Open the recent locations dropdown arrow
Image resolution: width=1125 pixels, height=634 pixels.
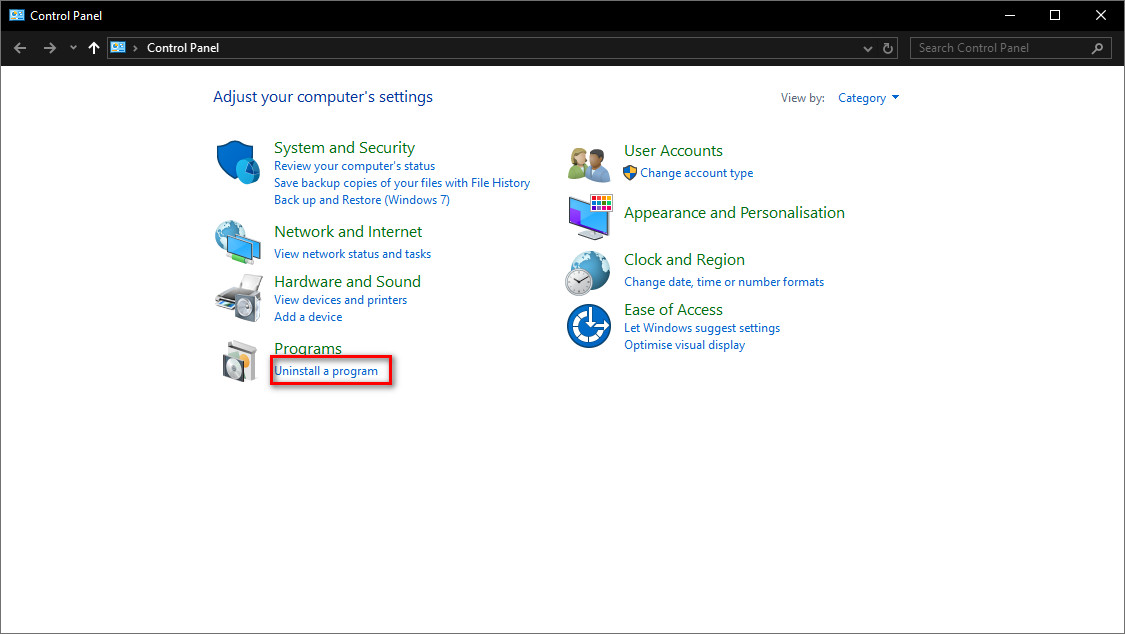pyautogui.click(x=73, y=48)
